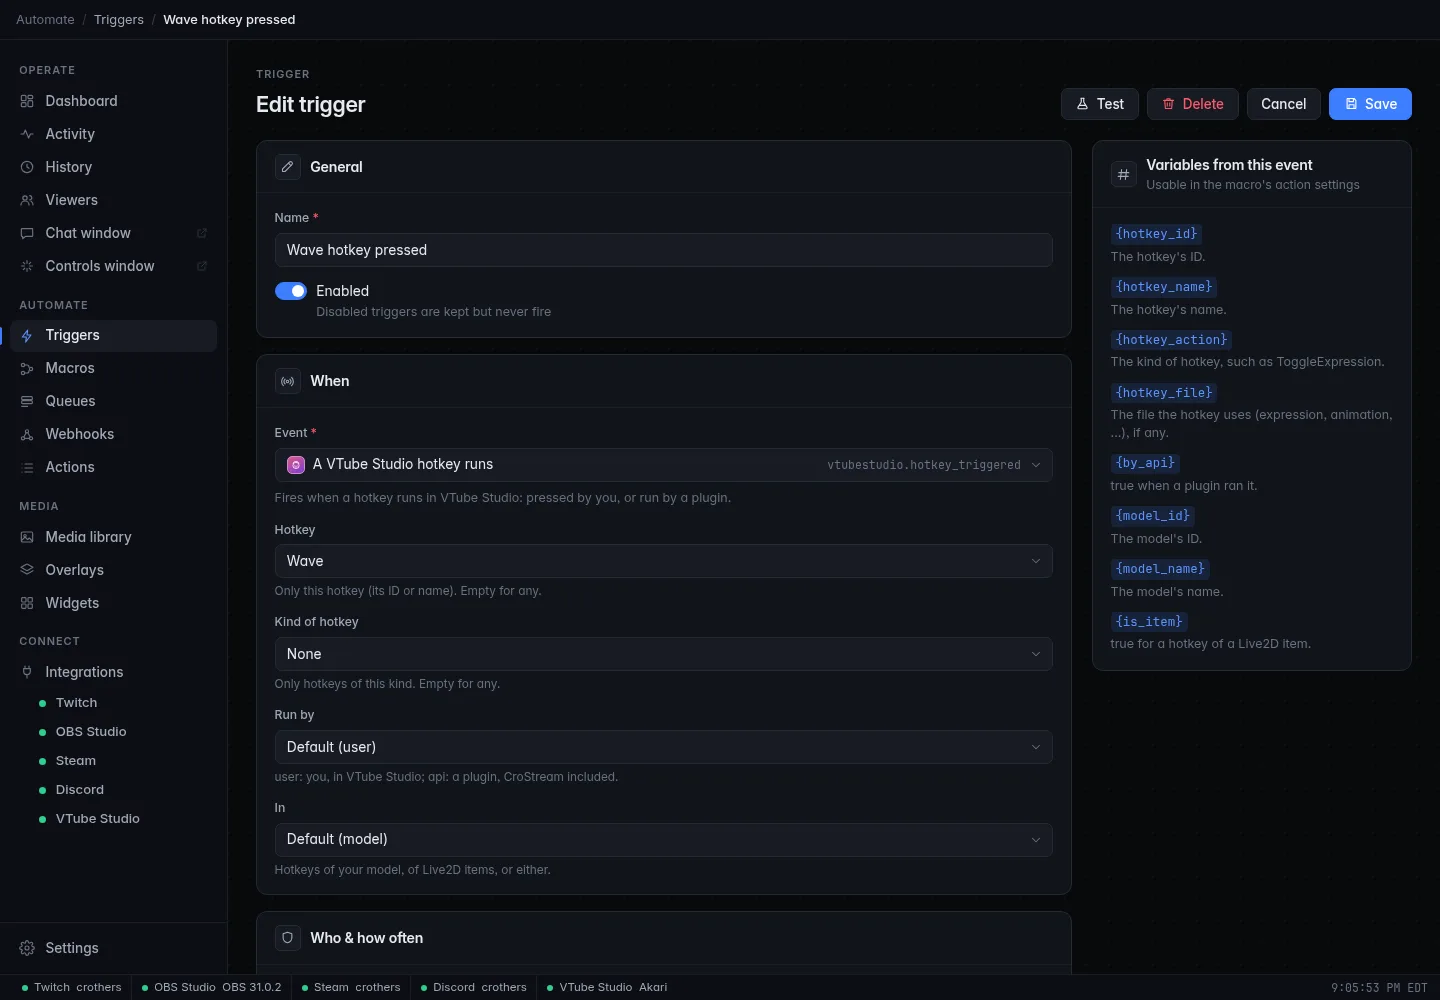
Task: Open external link icon beside Controls window
Action: 201,266
